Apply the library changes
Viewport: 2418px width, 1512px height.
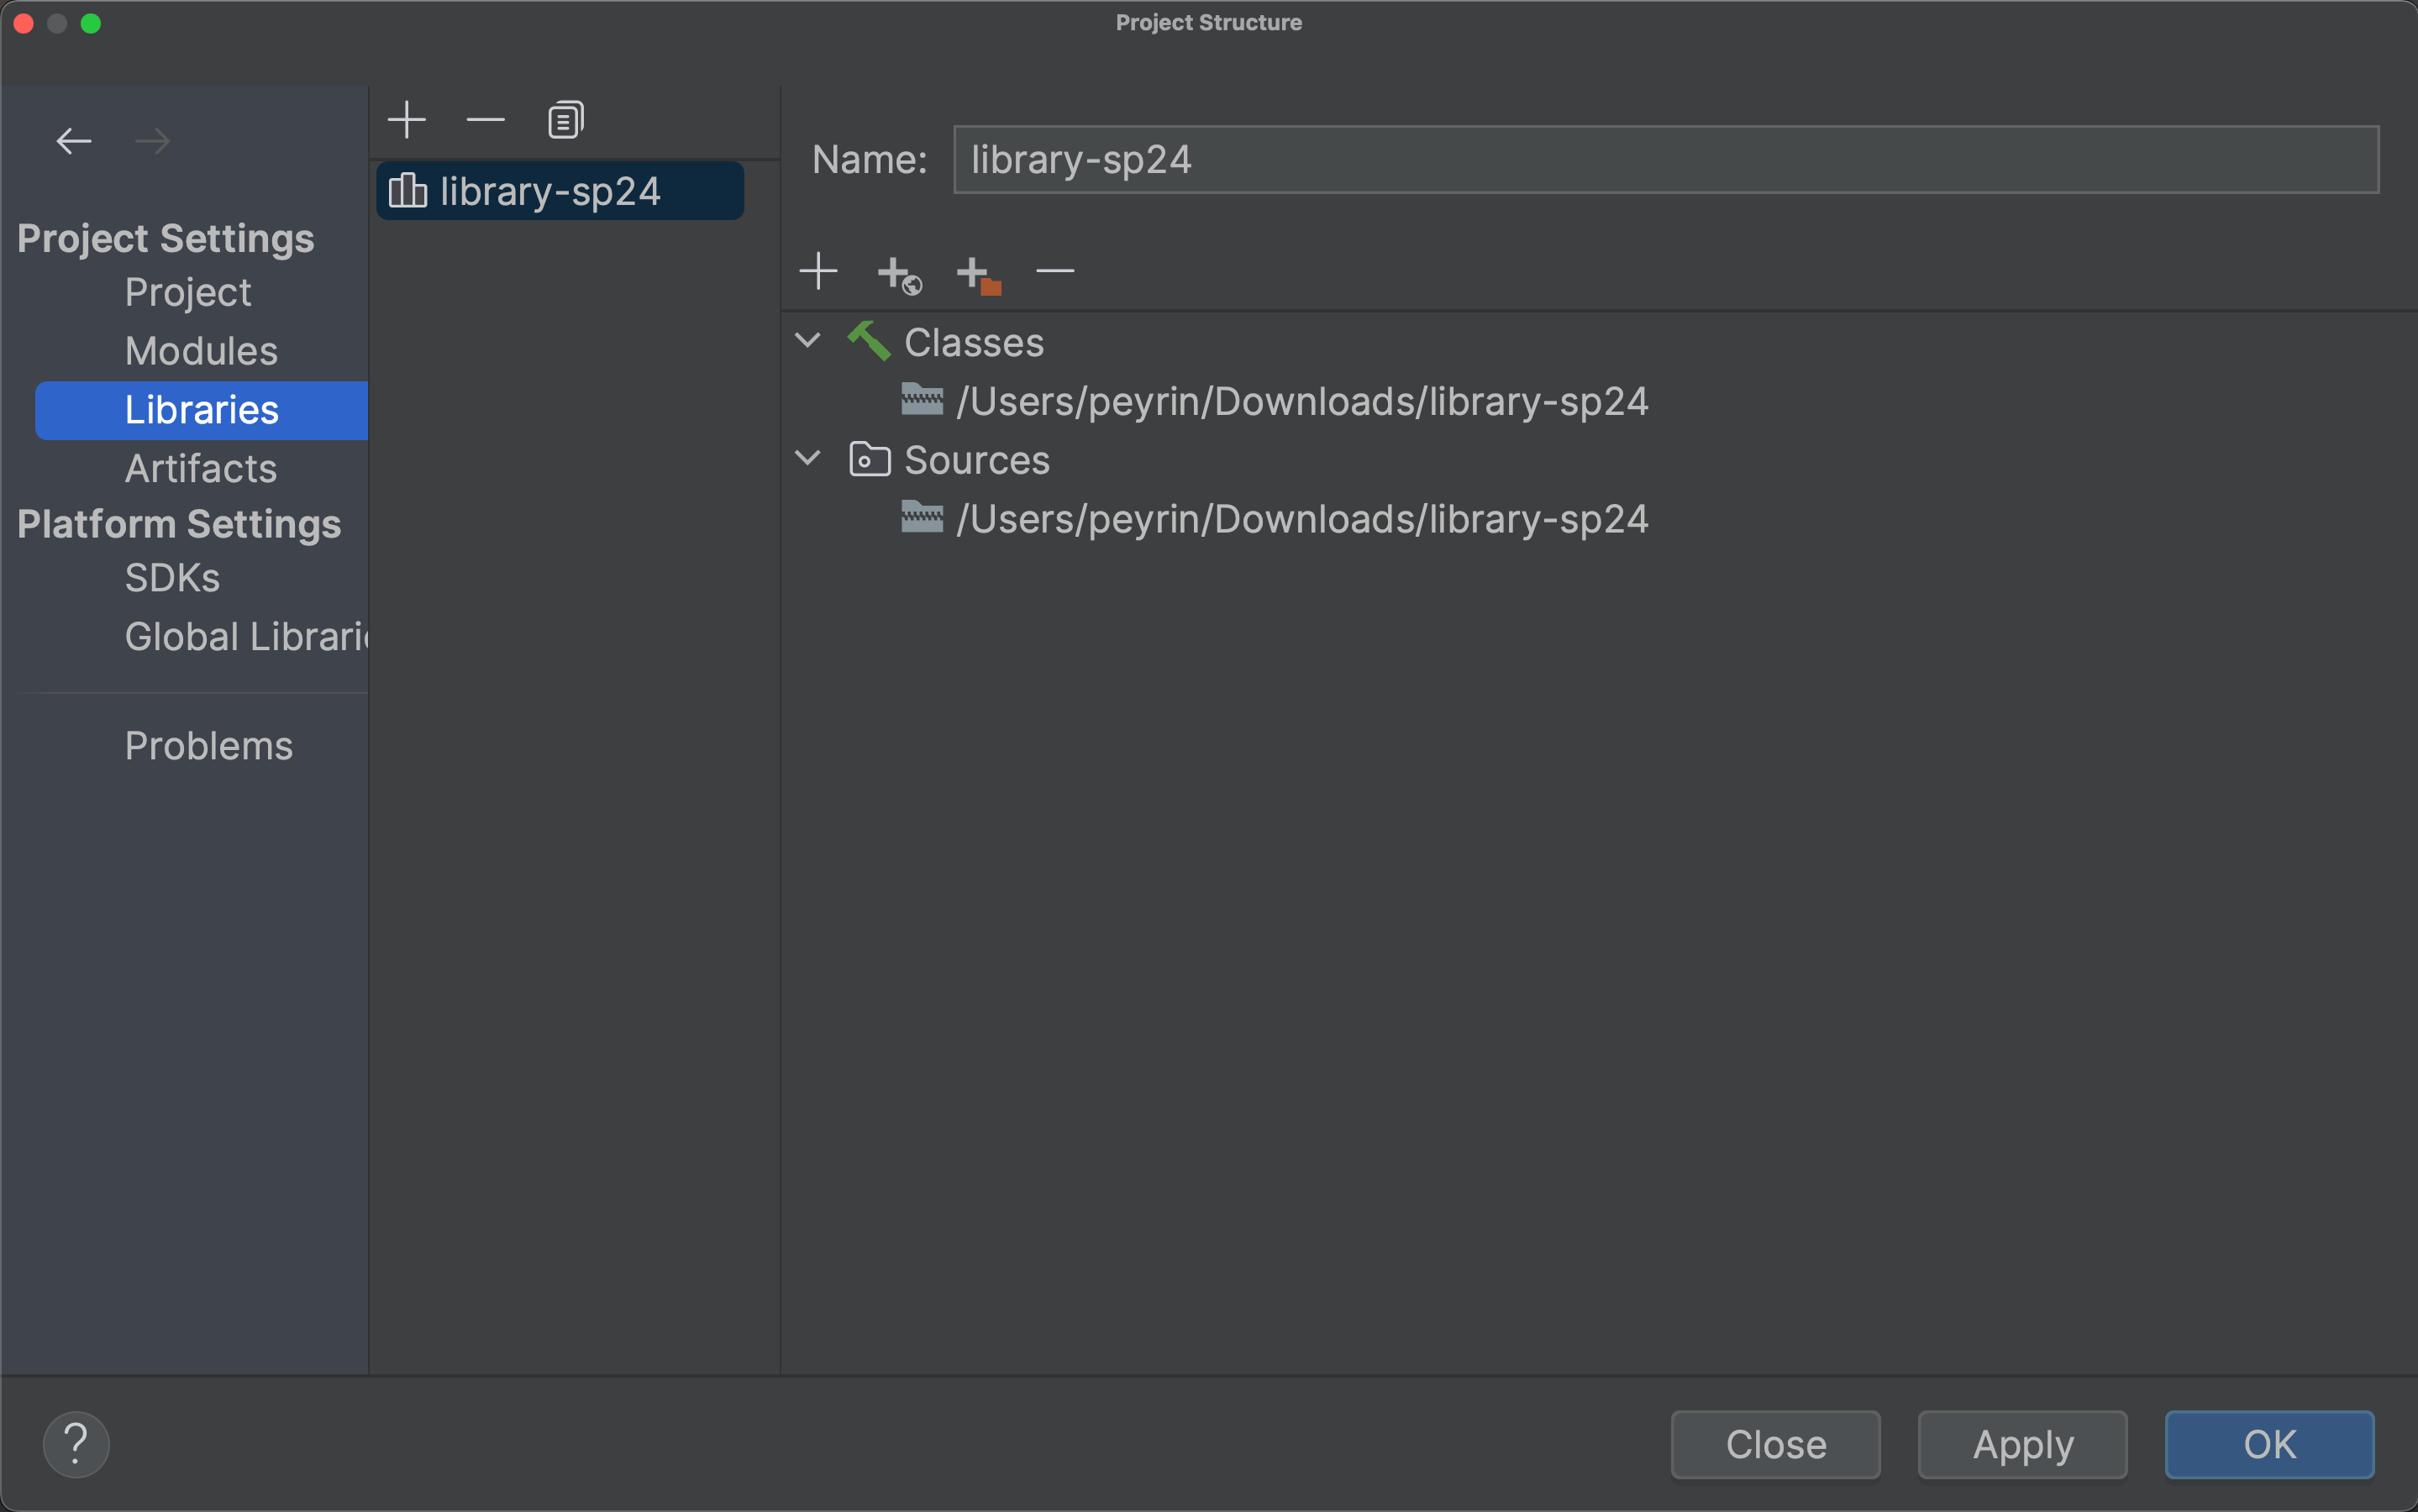coord(2021,1444)
